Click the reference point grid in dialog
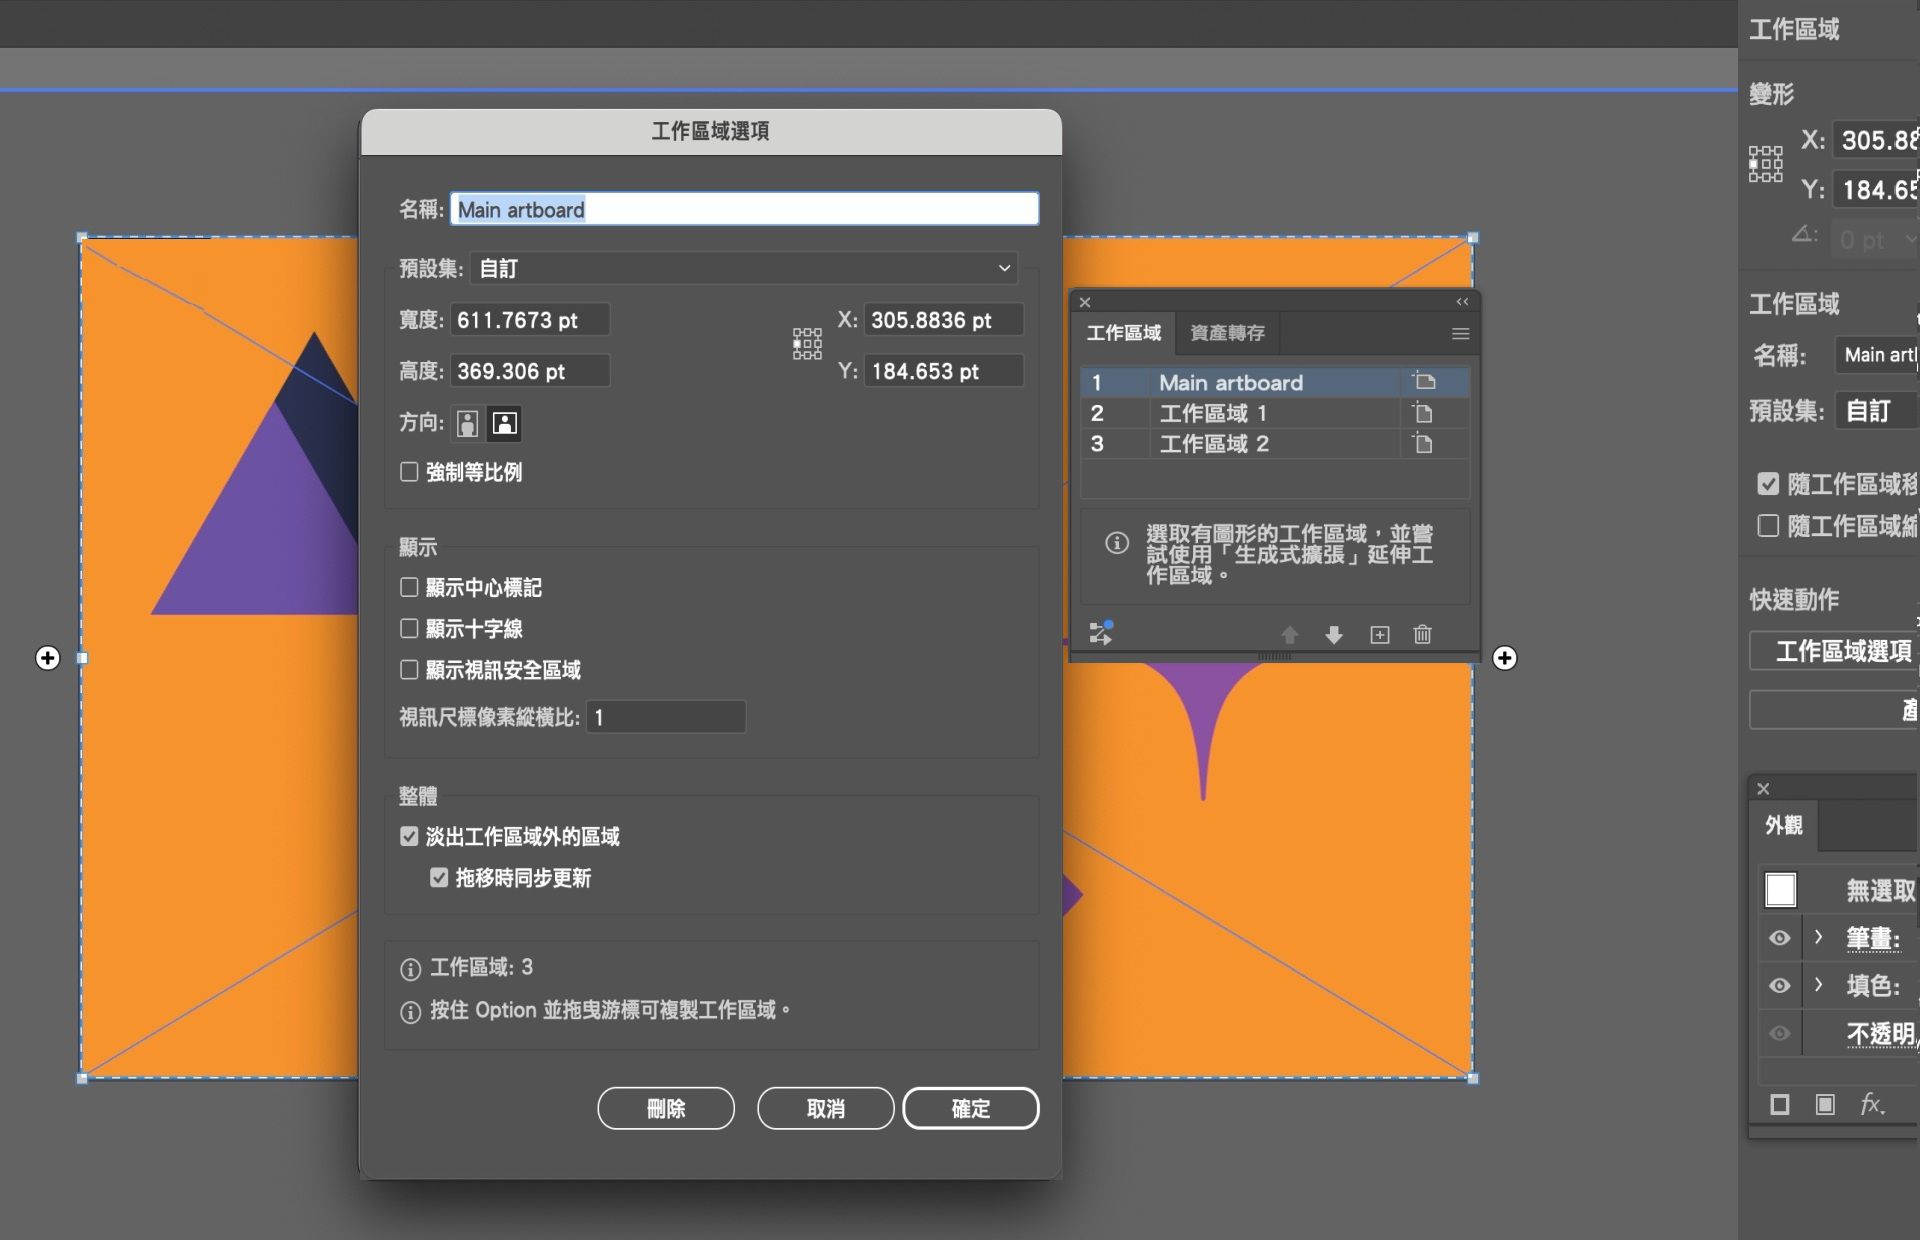This screenshot has width=1920, height=1240. pos(807,344)
